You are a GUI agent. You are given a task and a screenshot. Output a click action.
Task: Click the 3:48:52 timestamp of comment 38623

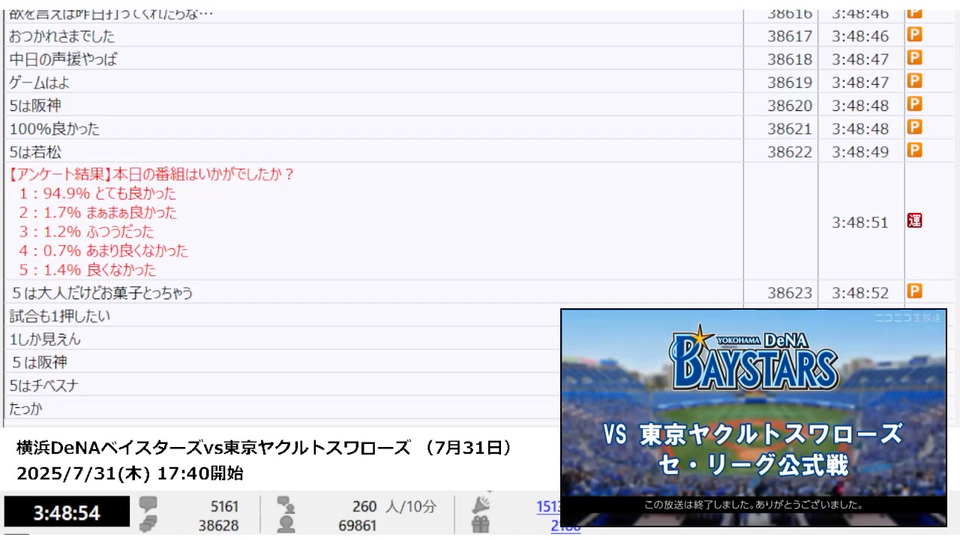(x=860, y=293)
